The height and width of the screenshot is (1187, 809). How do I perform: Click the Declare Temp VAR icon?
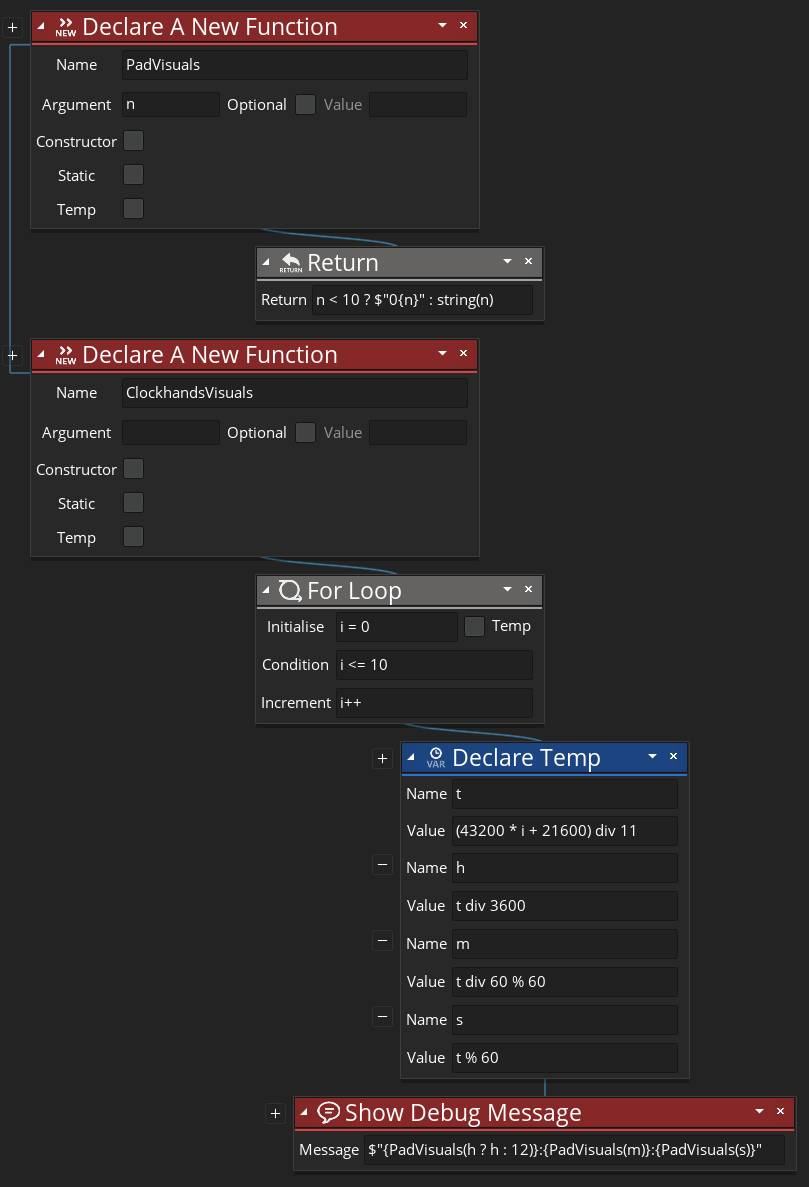[x=435, y=758]
